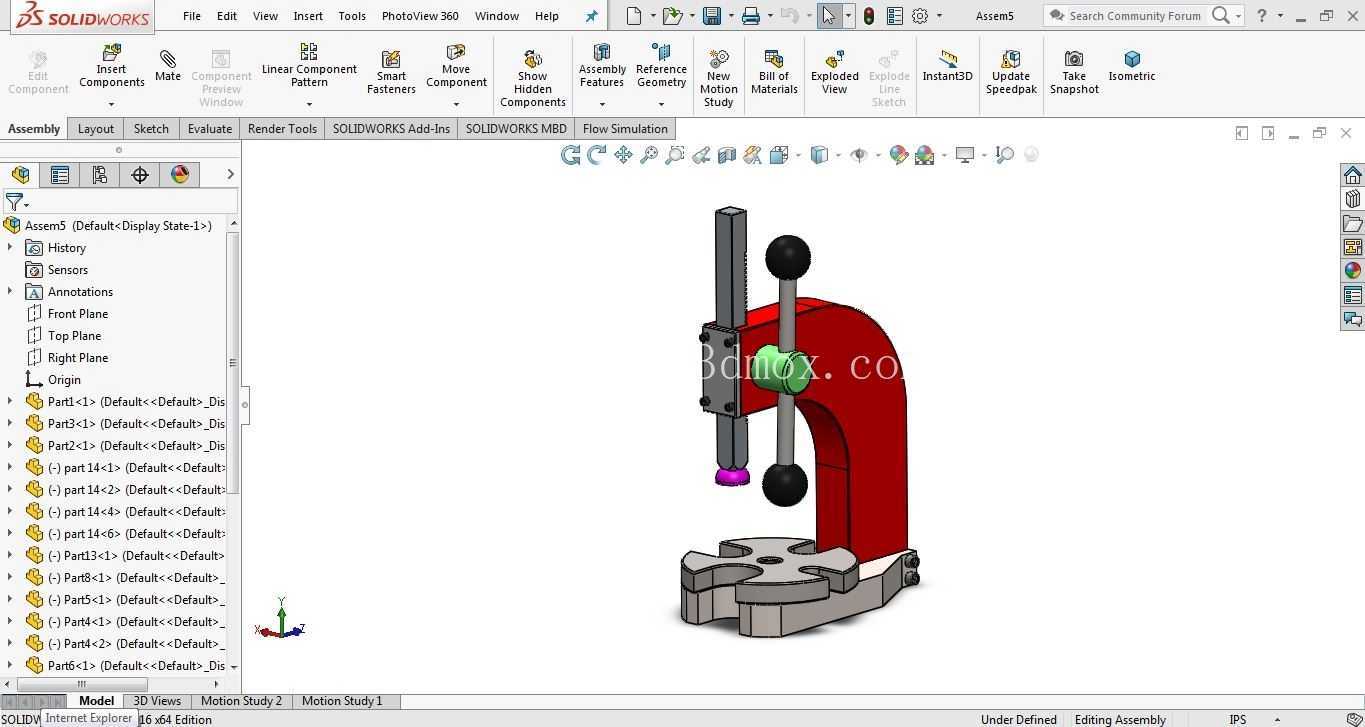Expand the History tree node
The height and width of the screenshot is (727, 1365).
[x=10, y=248]
